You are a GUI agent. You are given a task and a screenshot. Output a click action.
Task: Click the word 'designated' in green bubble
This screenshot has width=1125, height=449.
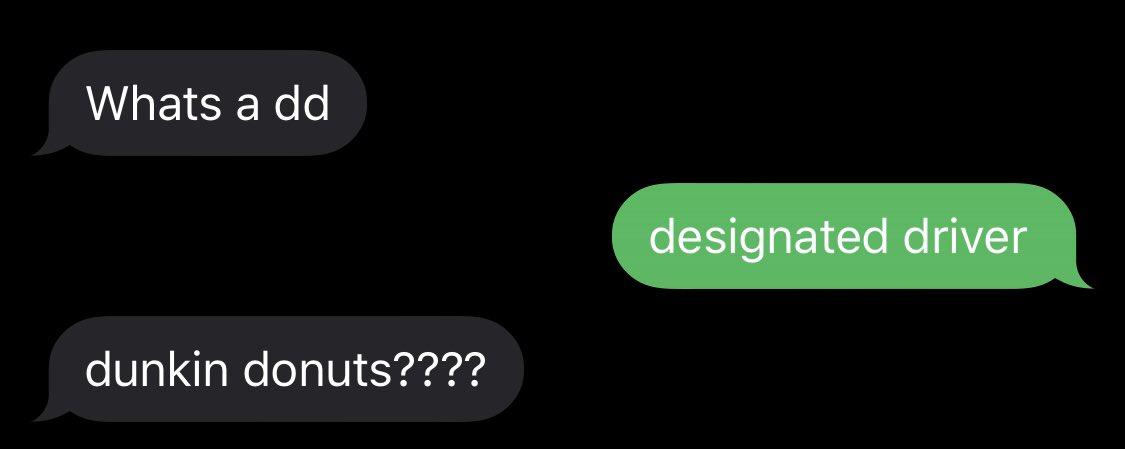[x=768, y=237]
